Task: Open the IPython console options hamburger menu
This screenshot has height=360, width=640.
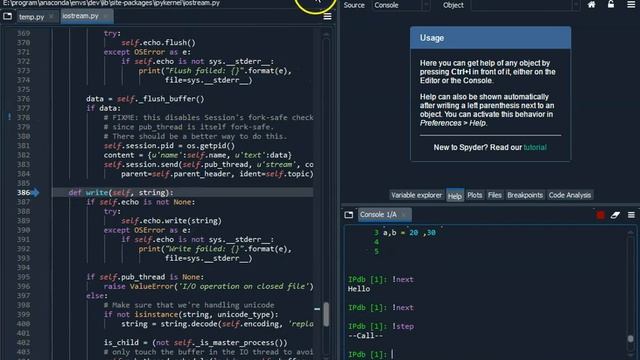Action: [631, 215]
